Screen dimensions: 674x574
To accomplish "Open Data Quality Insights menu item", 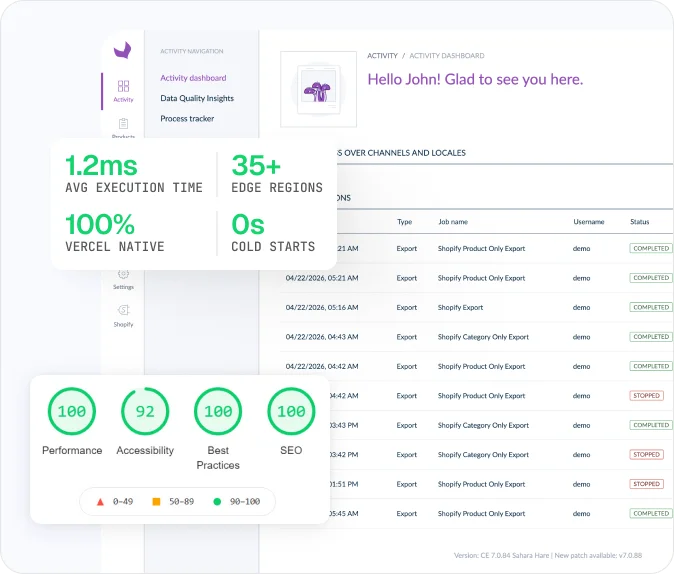I will point(197,98).
